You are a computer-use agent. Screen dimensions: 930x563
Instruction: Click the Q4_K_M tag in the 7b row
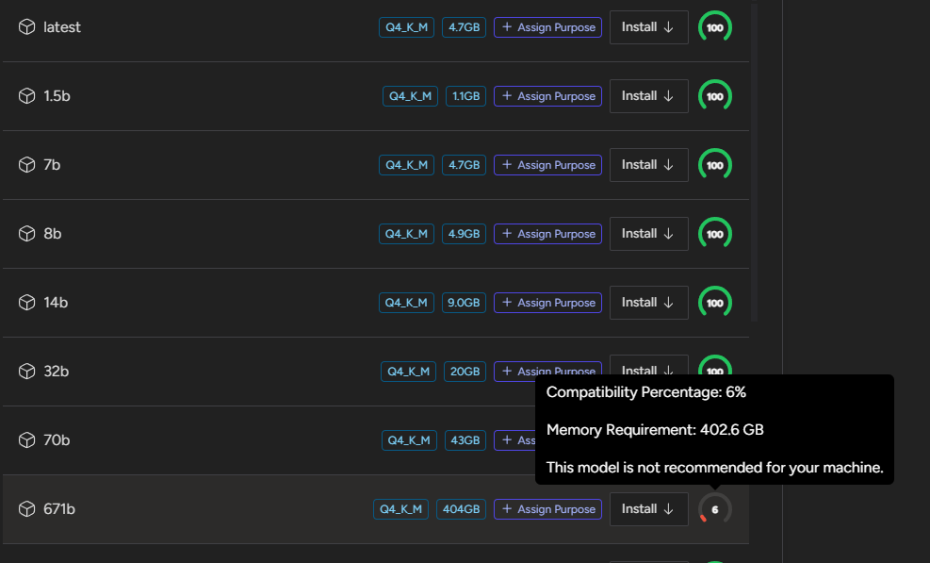[x=406, y=165]
